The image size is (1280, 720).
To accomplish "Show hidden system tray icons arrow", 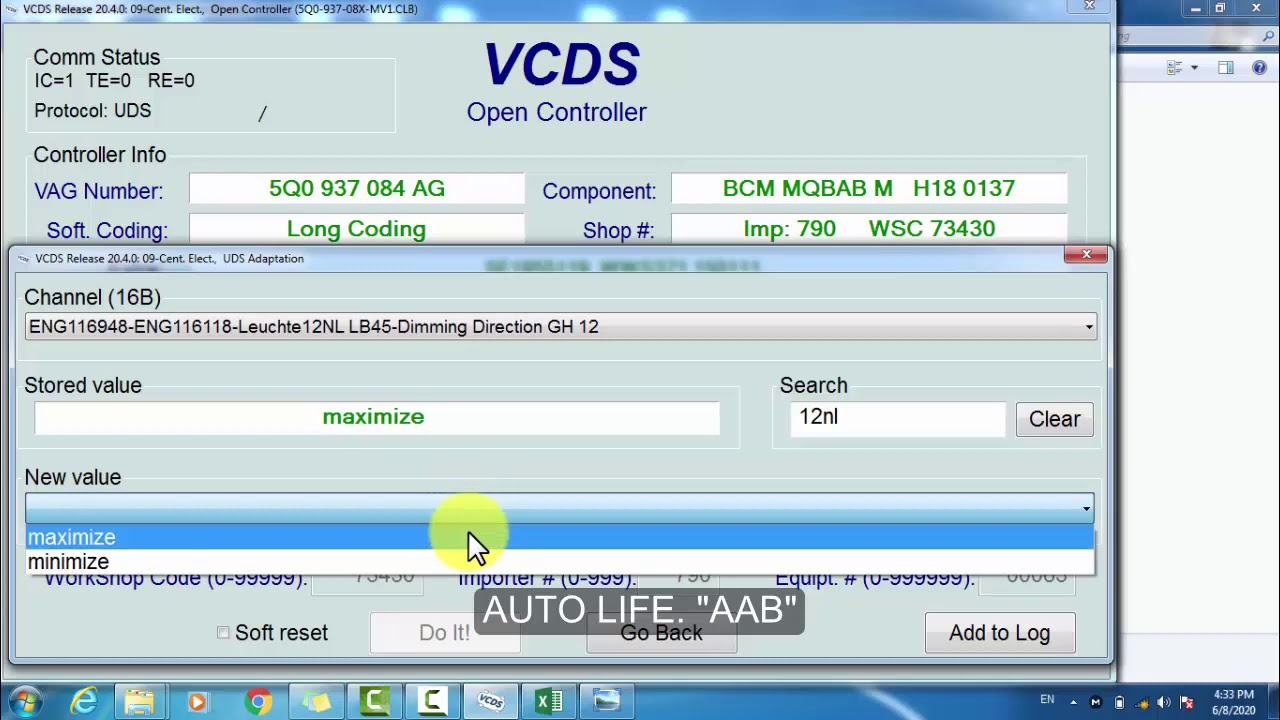I will click(1073, 701).
